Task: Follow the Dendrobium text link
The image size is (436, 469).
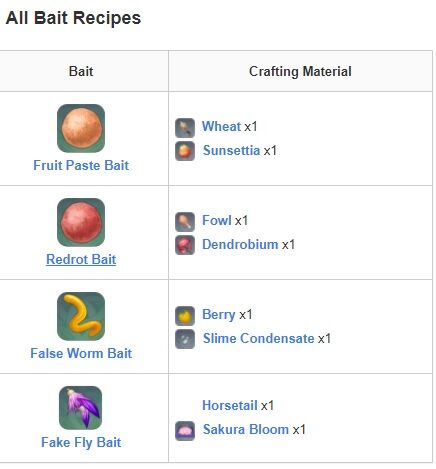Action: click(240, 244)
